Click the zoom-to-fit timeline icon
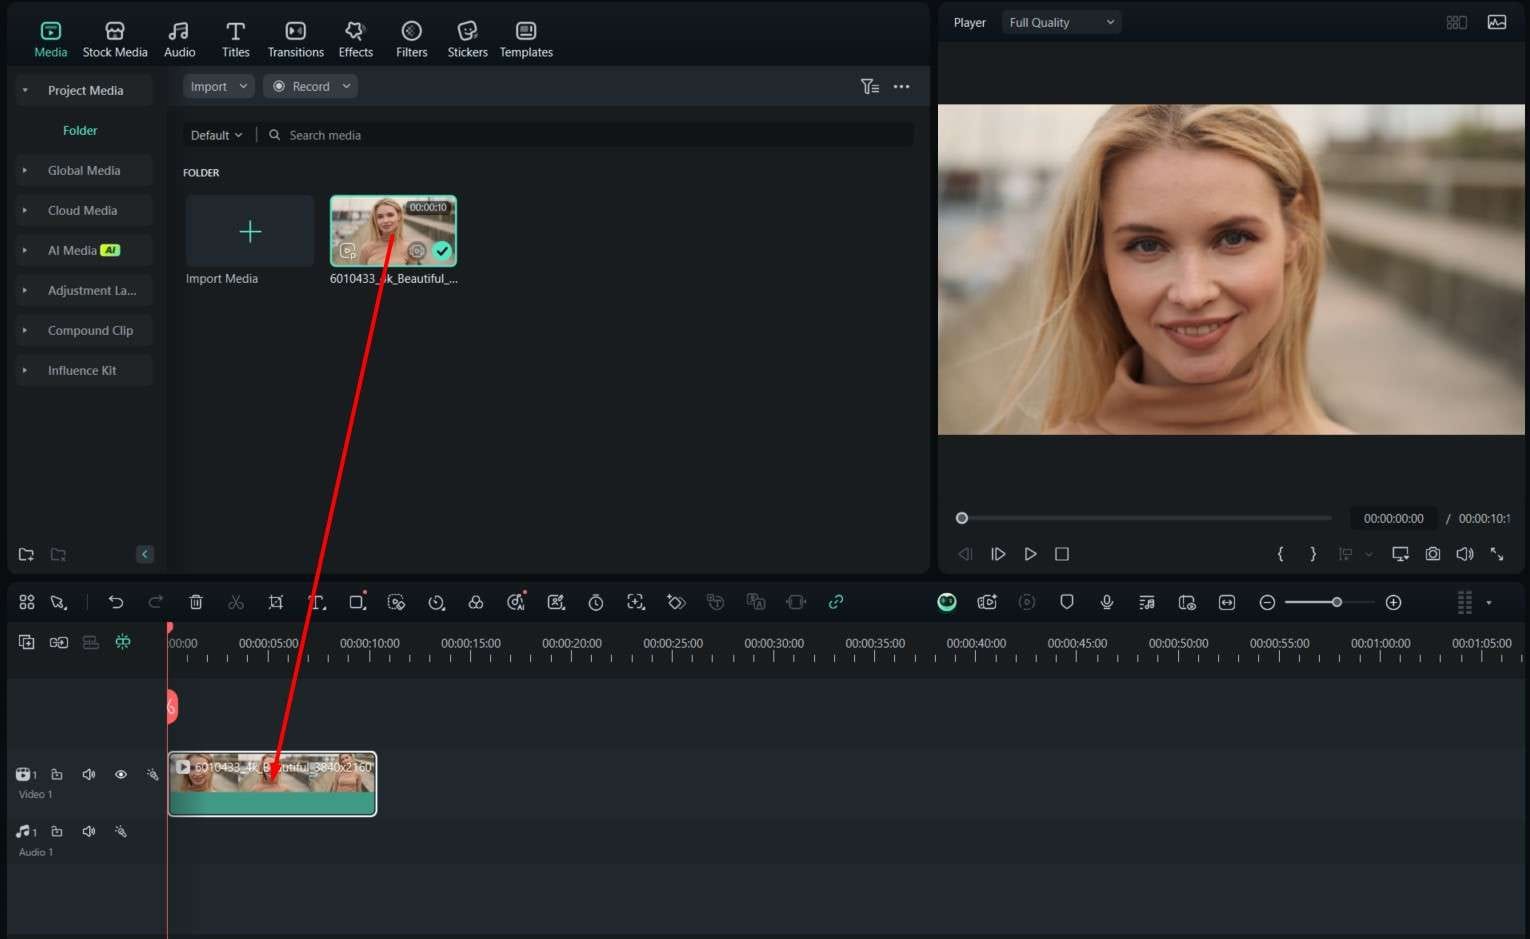1530x939 pixels. coord(1227,602)
